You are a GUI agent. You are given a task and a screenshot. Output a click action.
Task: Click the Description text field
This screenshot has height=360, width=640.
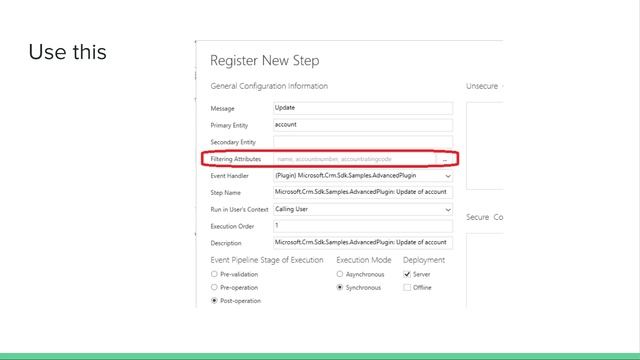363,242
